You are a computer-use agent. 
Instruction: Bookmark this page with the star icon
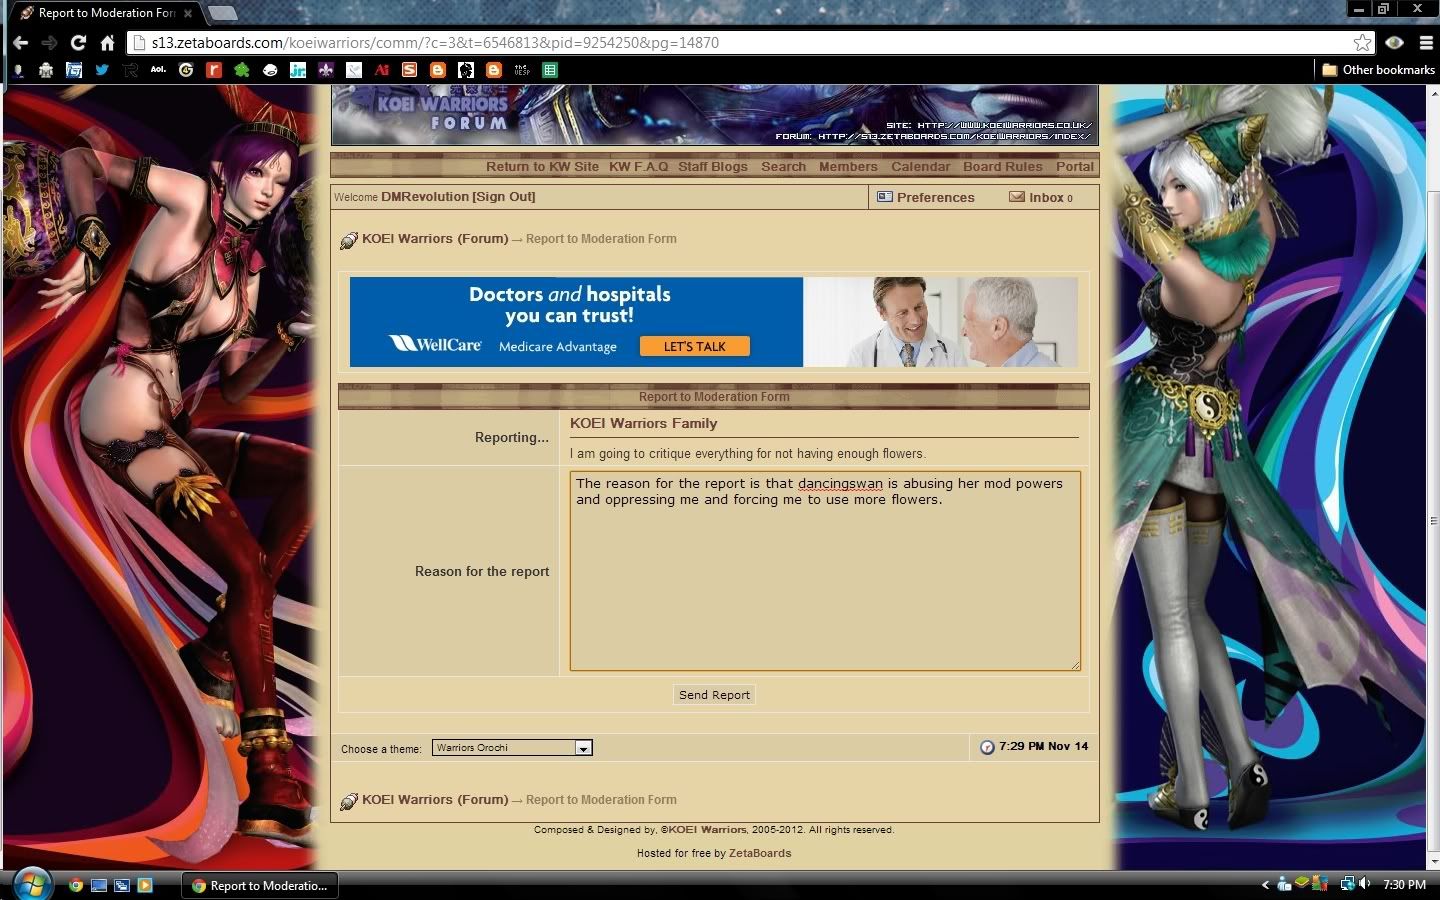coord(1362,43)
